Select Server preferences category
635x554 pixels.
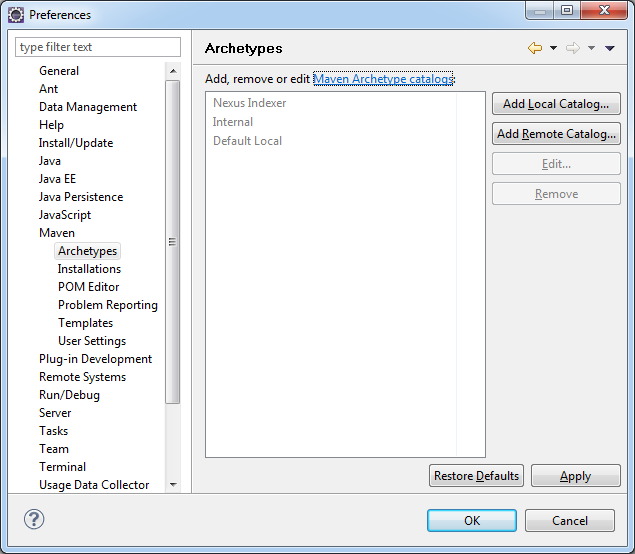[x=55, y=413]
